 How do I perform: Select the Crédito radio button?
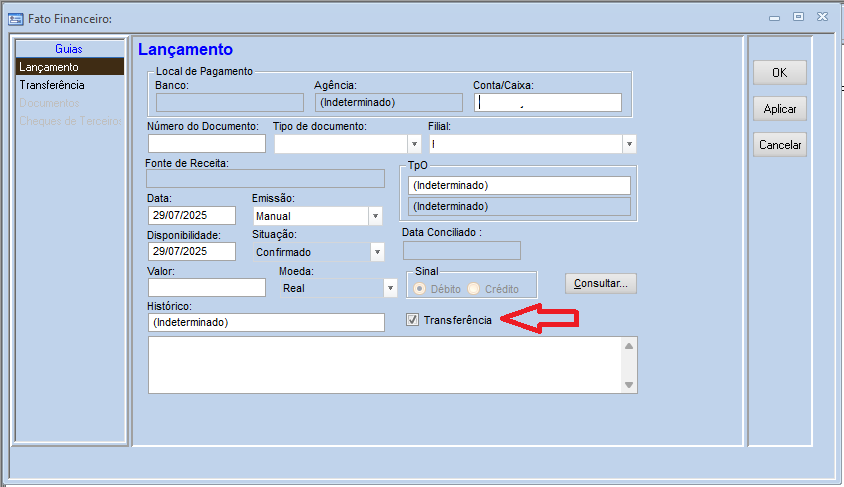pyautogui.click(x=474, y=289)
